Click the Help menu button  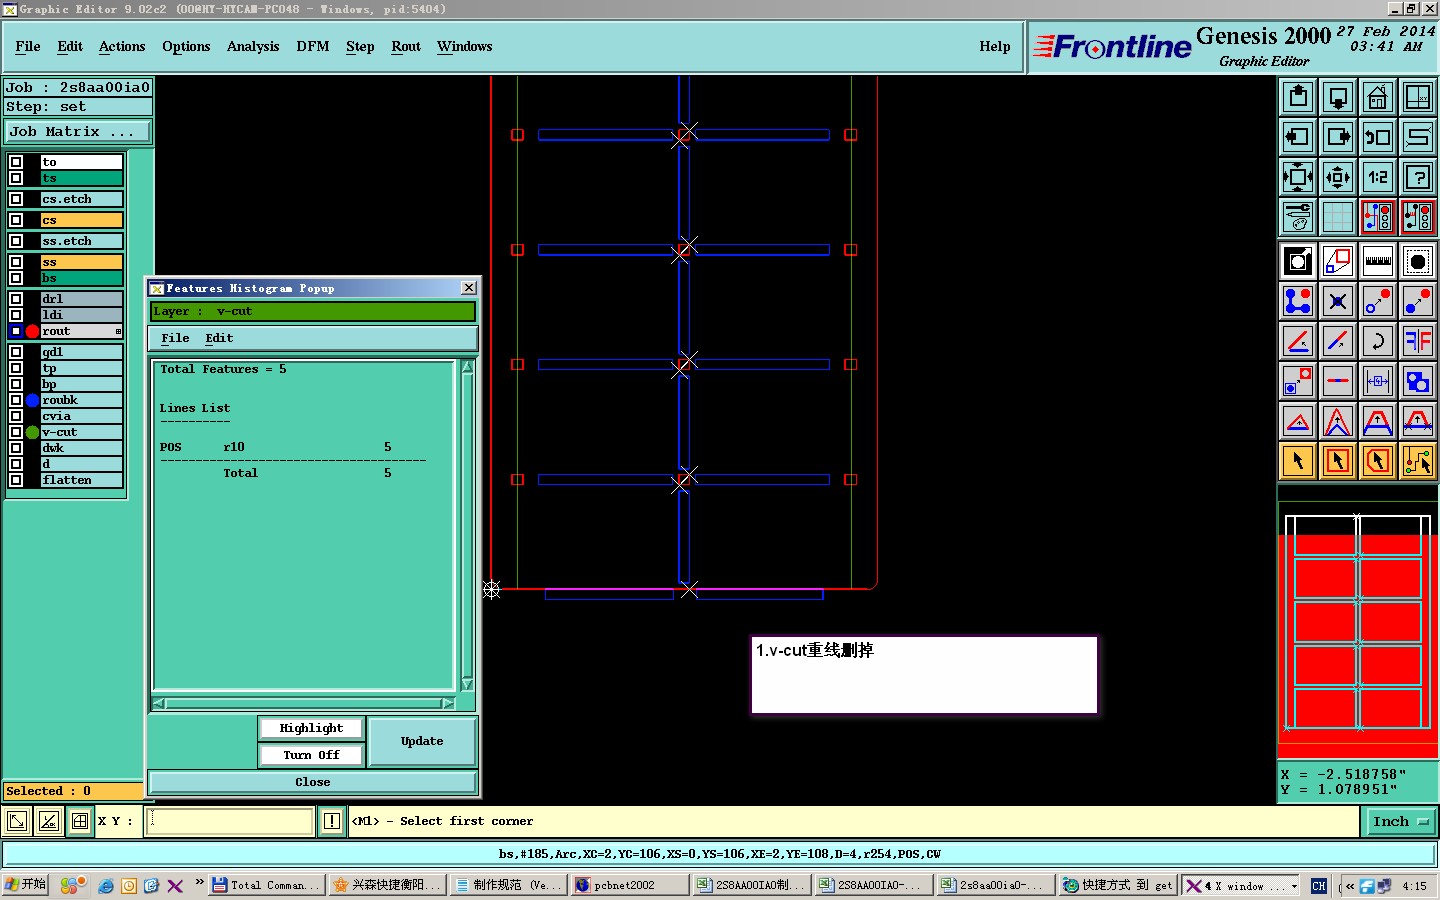tap(995, 47)
